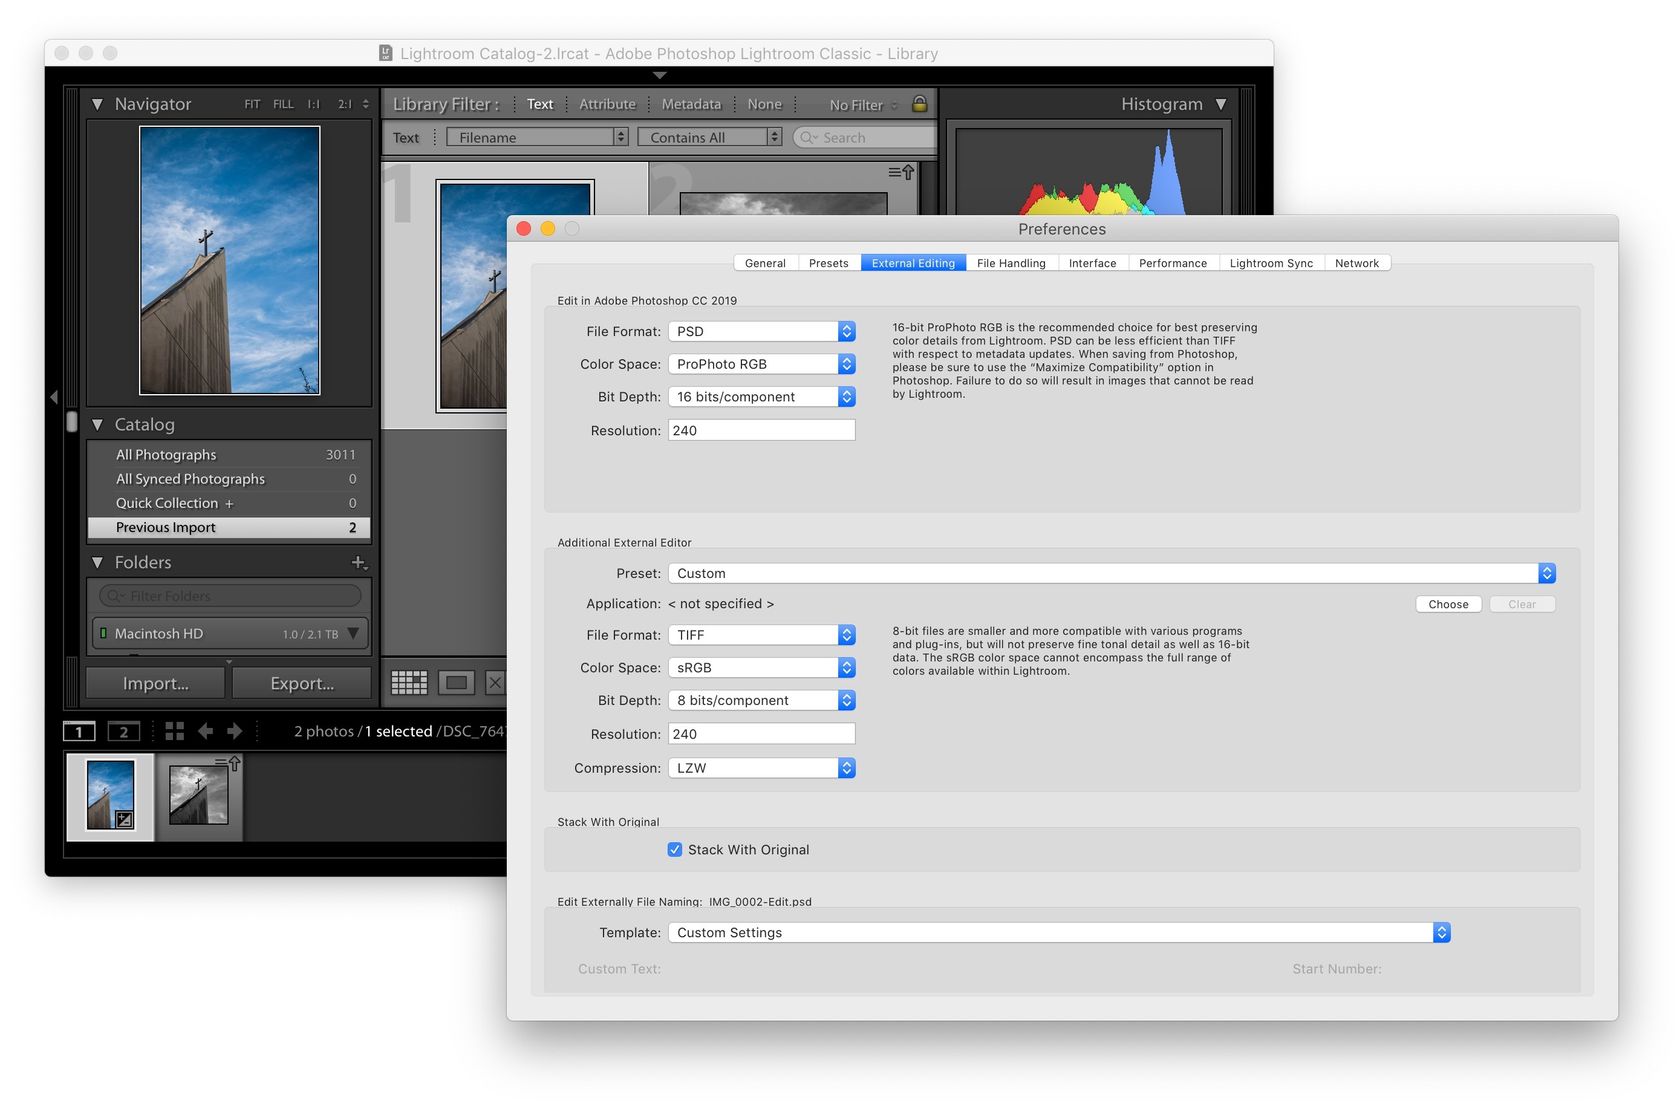The height and width of the screenshot is (1110, 1680).
Task: Open 16 bits/component Bit Depth dropdown
Action: 762,397
